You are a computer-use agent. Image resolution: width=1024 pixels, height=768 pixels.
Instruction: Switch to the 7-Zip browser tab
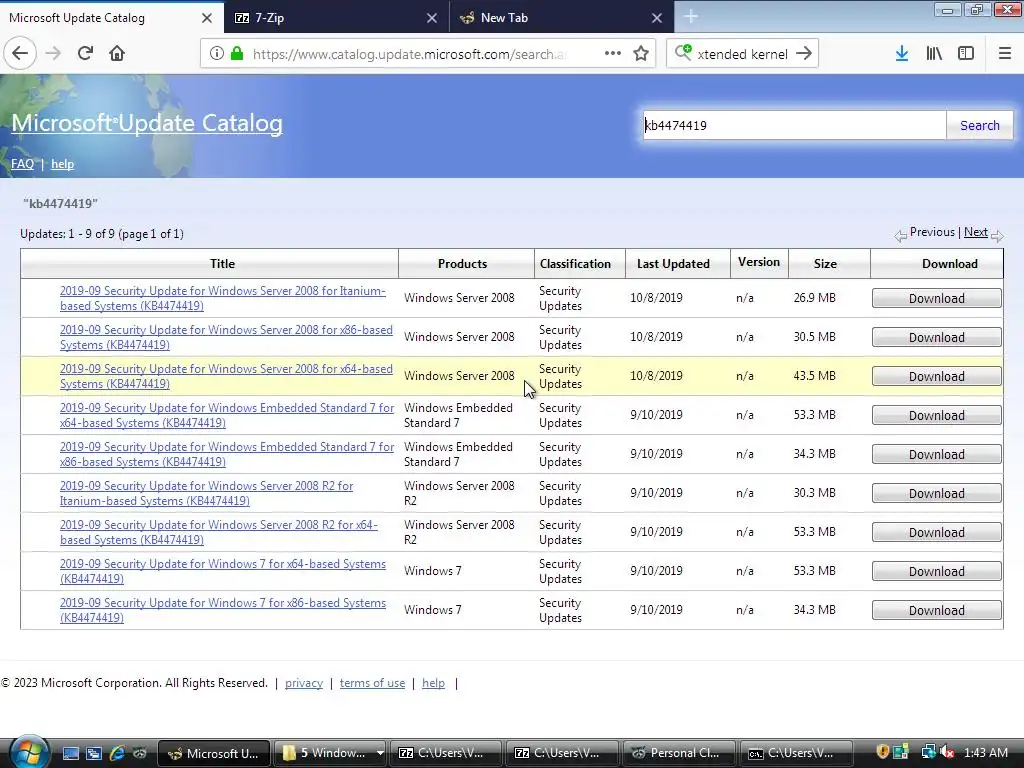click(x=336, y=18)
